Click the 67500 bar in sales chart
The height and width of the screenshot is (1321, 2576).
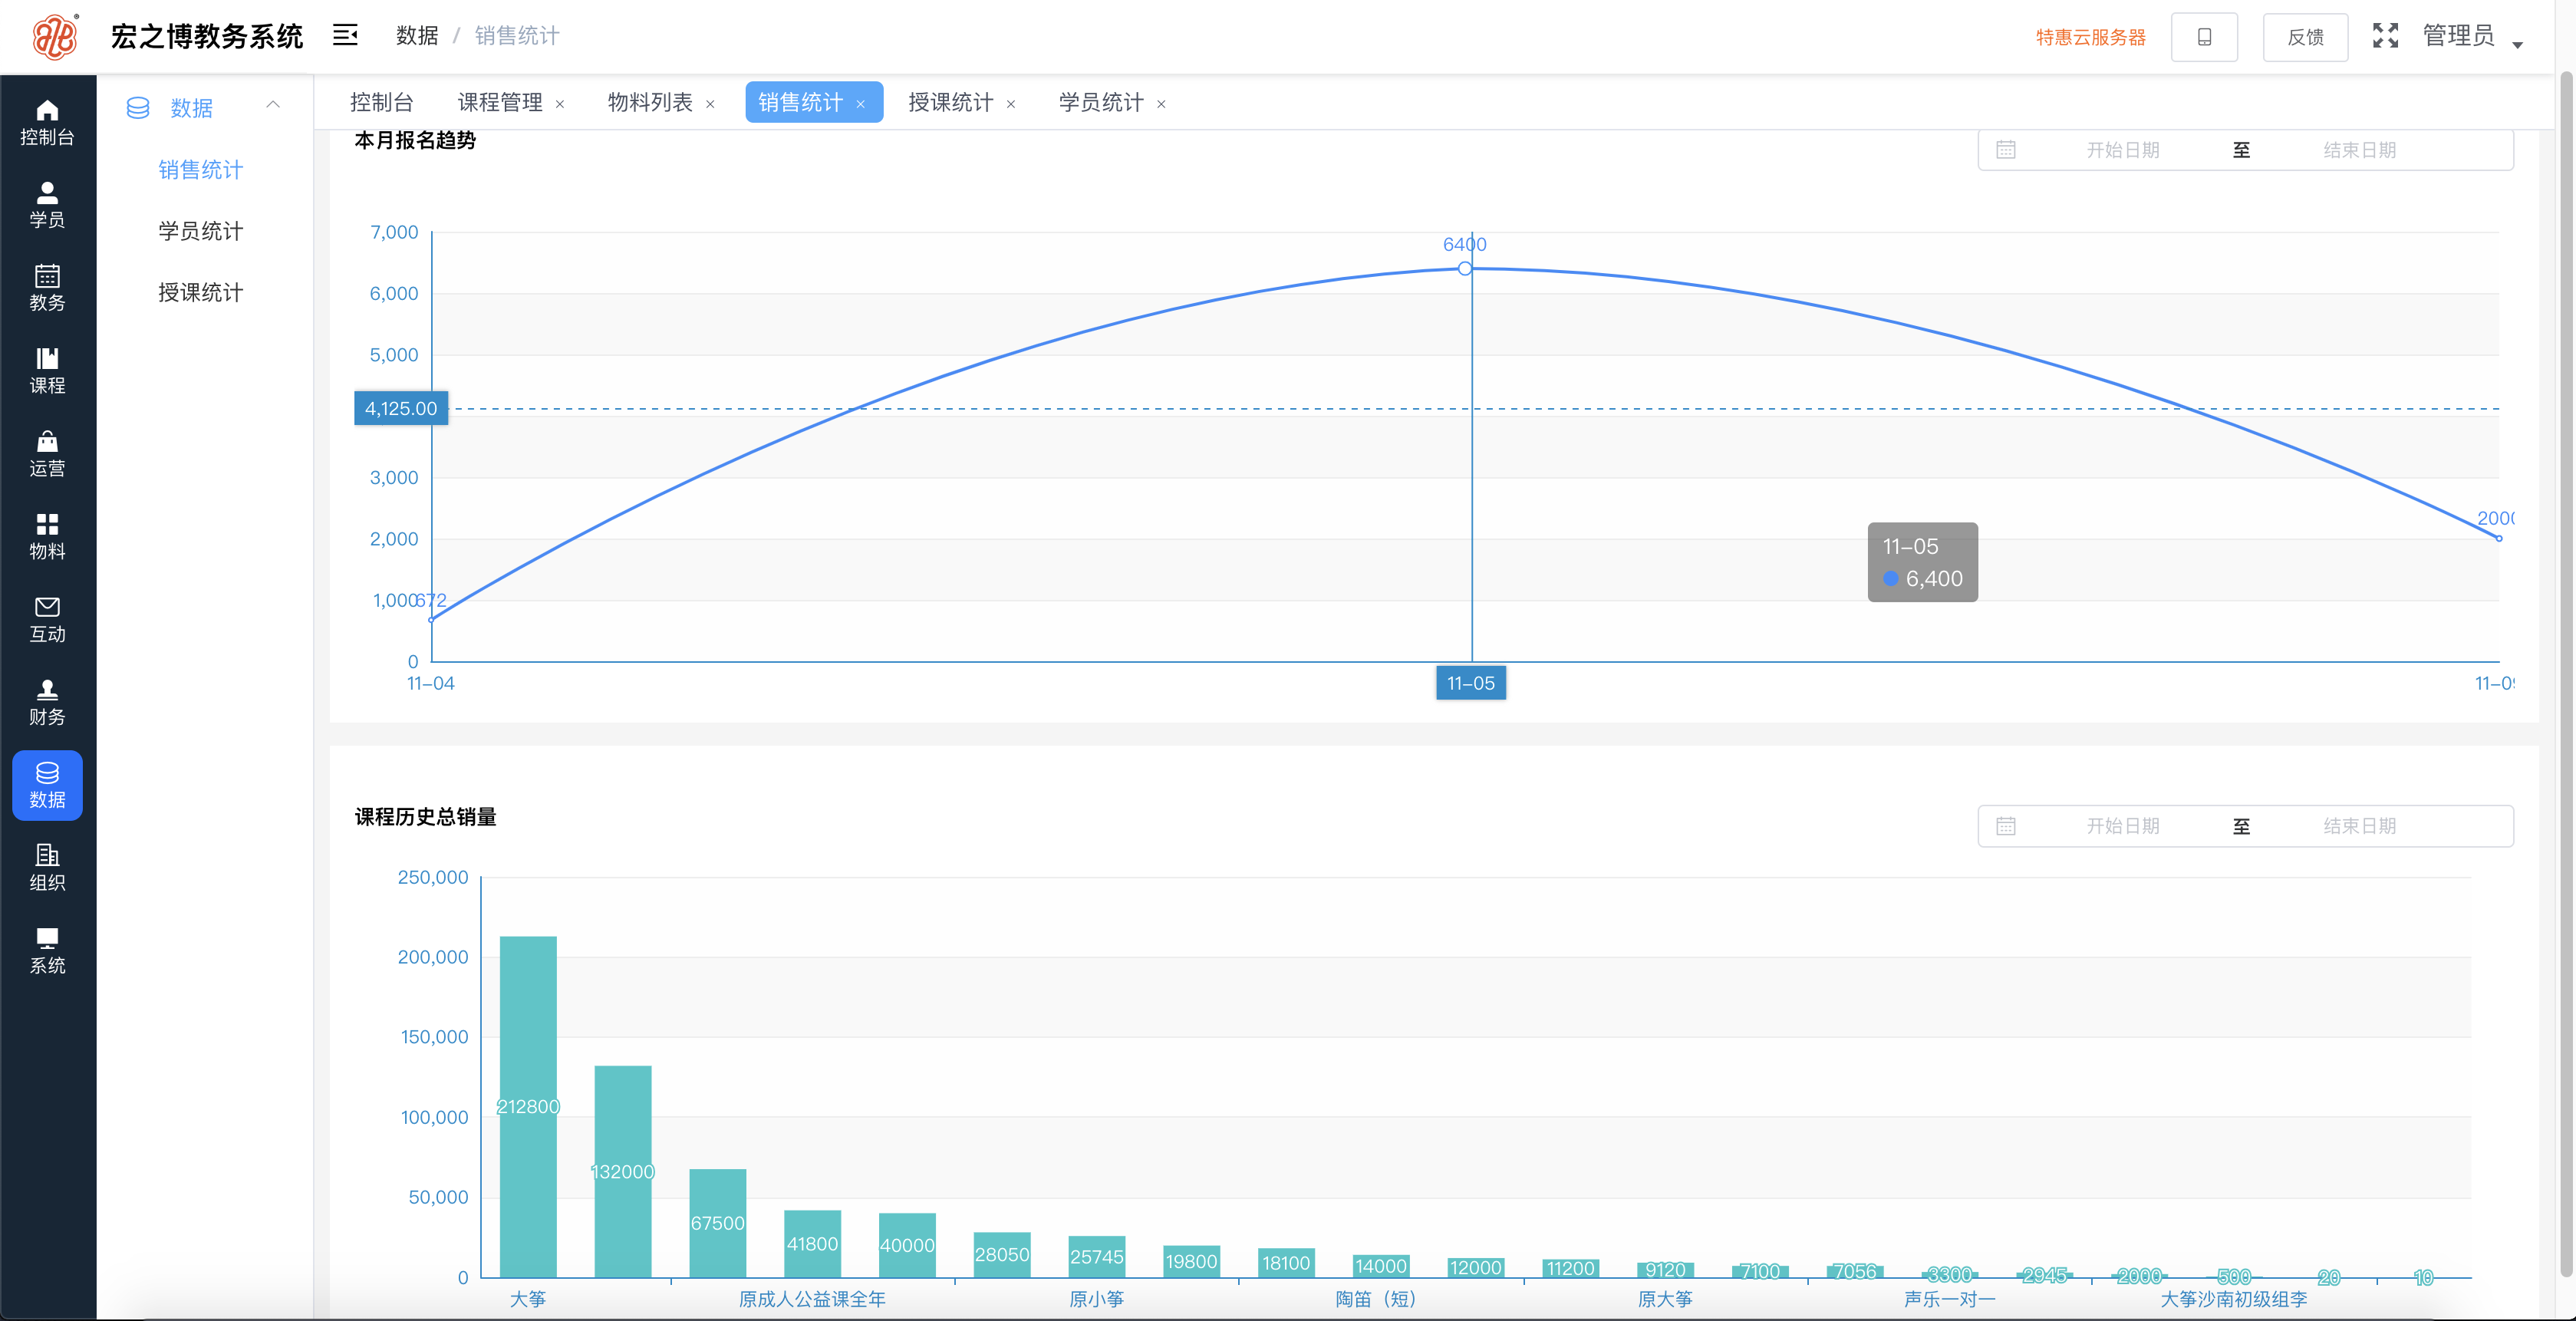point(718,1223)
